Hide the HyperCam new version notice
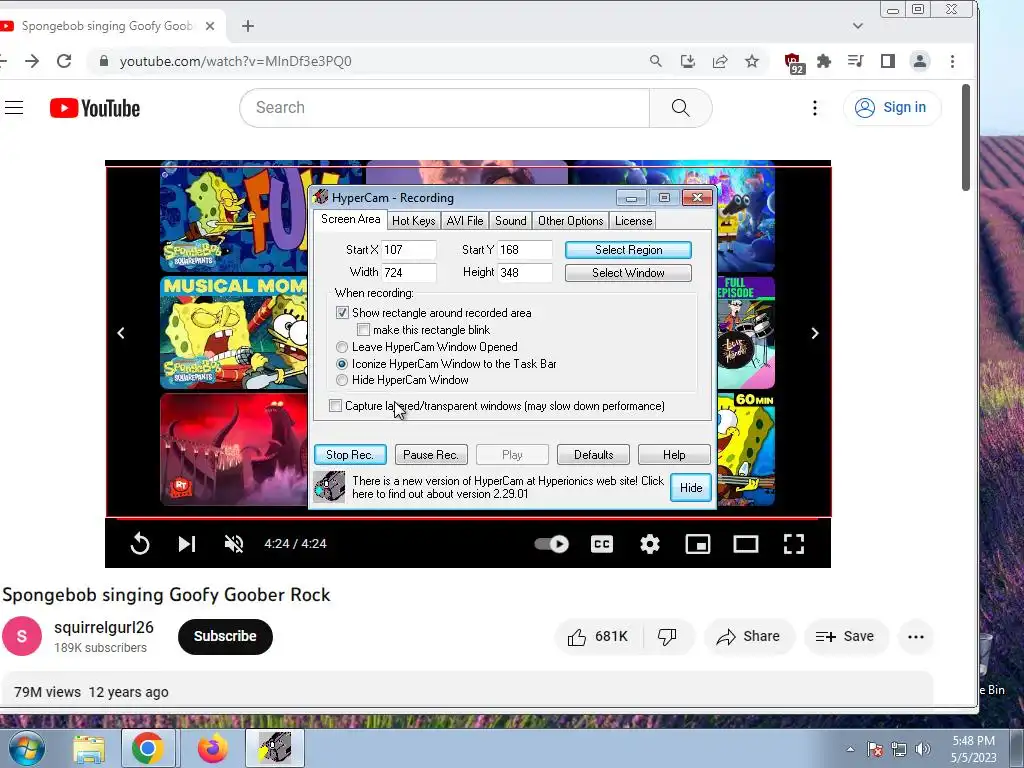Screen dimensions: 1024x768 pos(691,488)
